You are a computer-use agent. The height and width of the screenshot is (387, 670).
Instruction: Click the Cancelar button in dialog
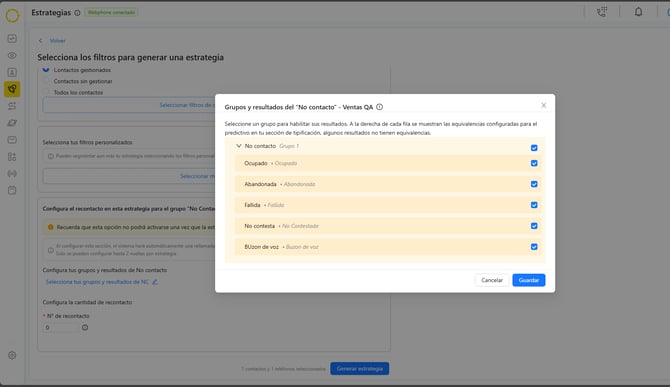492,280
